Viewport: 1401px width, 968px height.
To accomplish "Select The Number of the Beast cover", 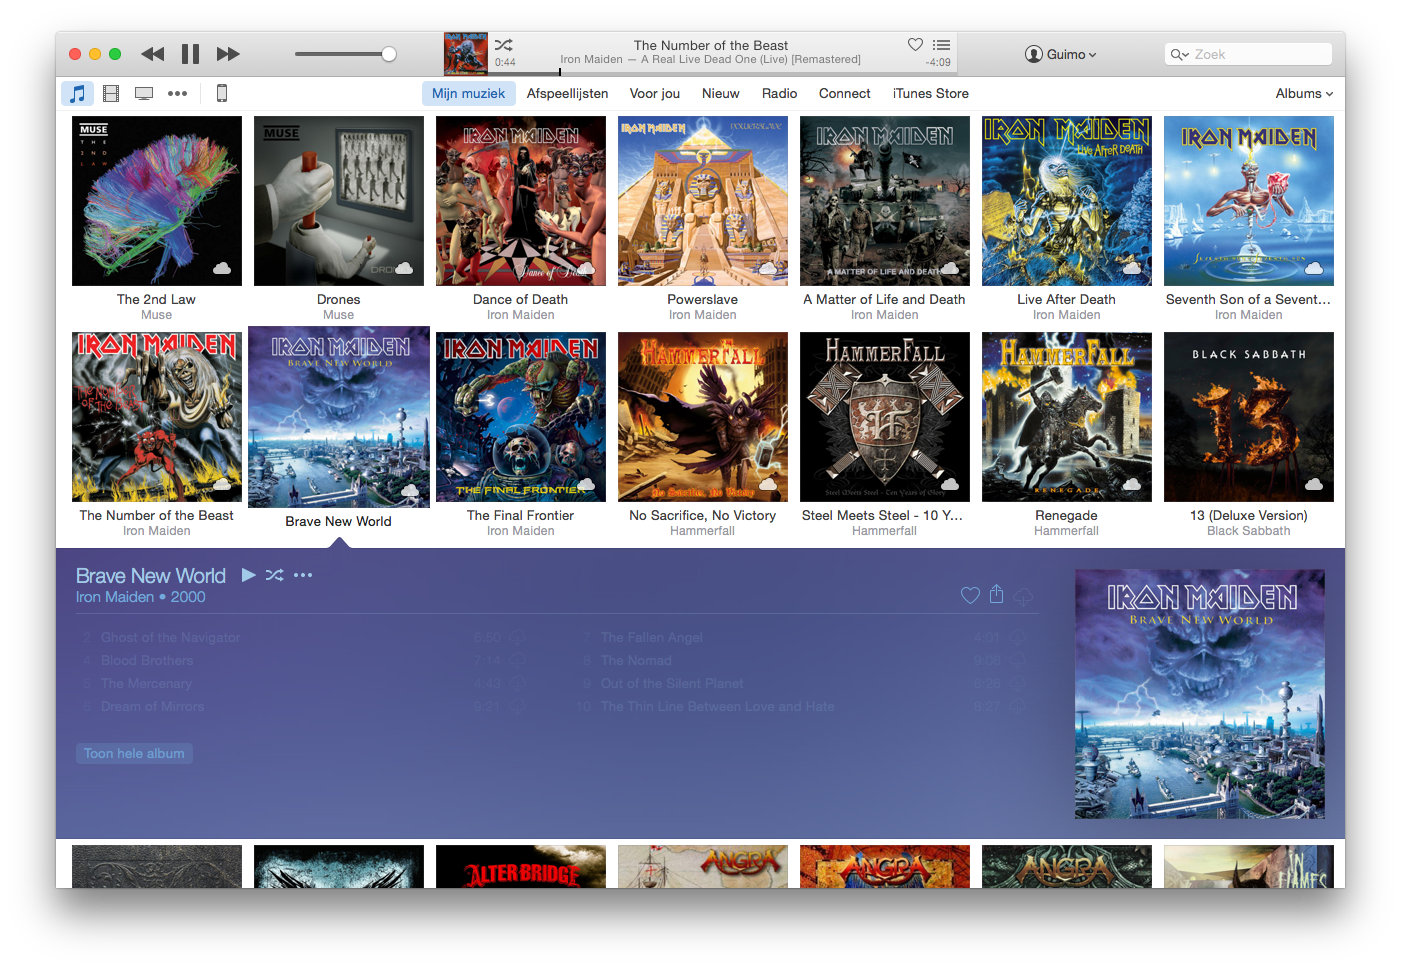I will coord(157,417).
